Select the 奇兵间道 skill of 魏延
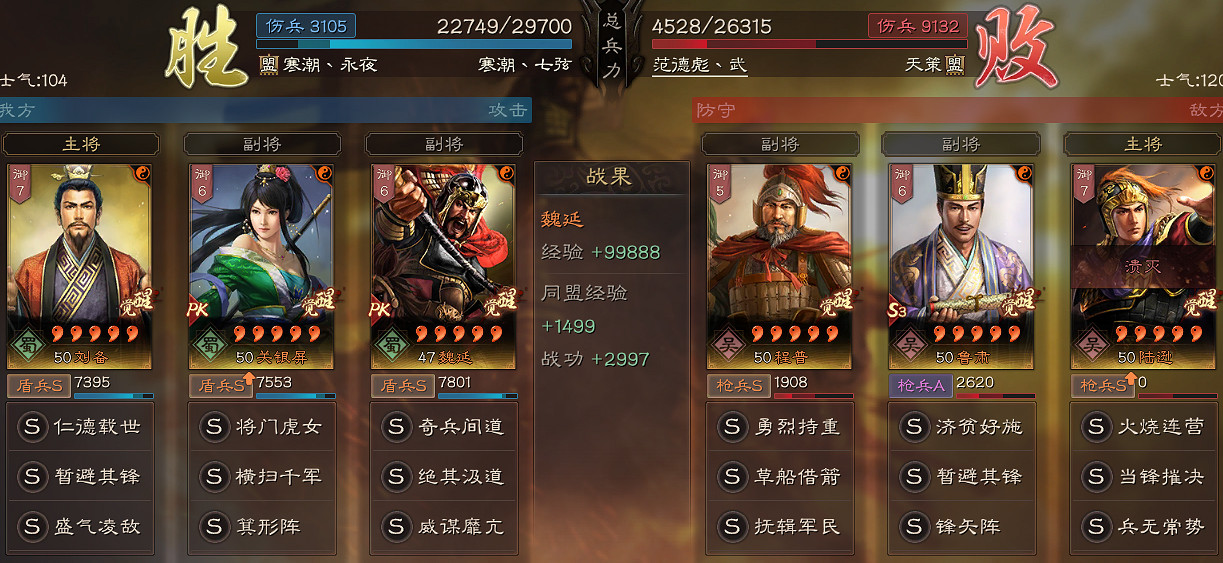Viewport: 1223px width, 563px height. click(x=443, y=427)
